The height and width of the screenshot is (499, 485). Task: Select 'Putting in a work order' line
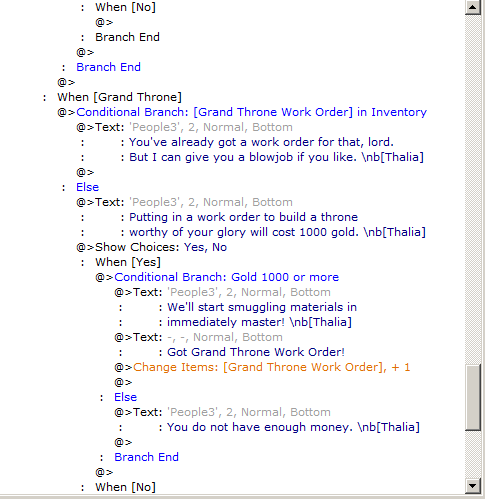243,217
